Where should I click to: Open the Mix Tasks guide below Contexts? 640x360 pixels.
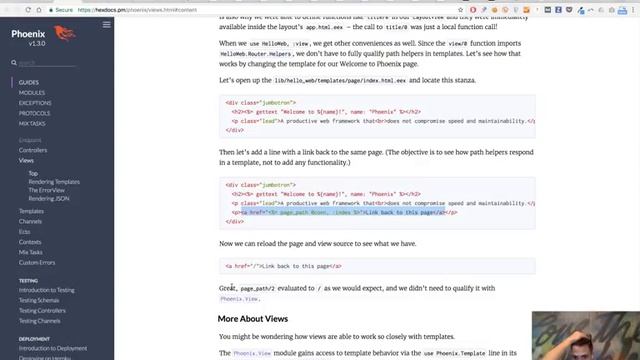tap(31, 252)
